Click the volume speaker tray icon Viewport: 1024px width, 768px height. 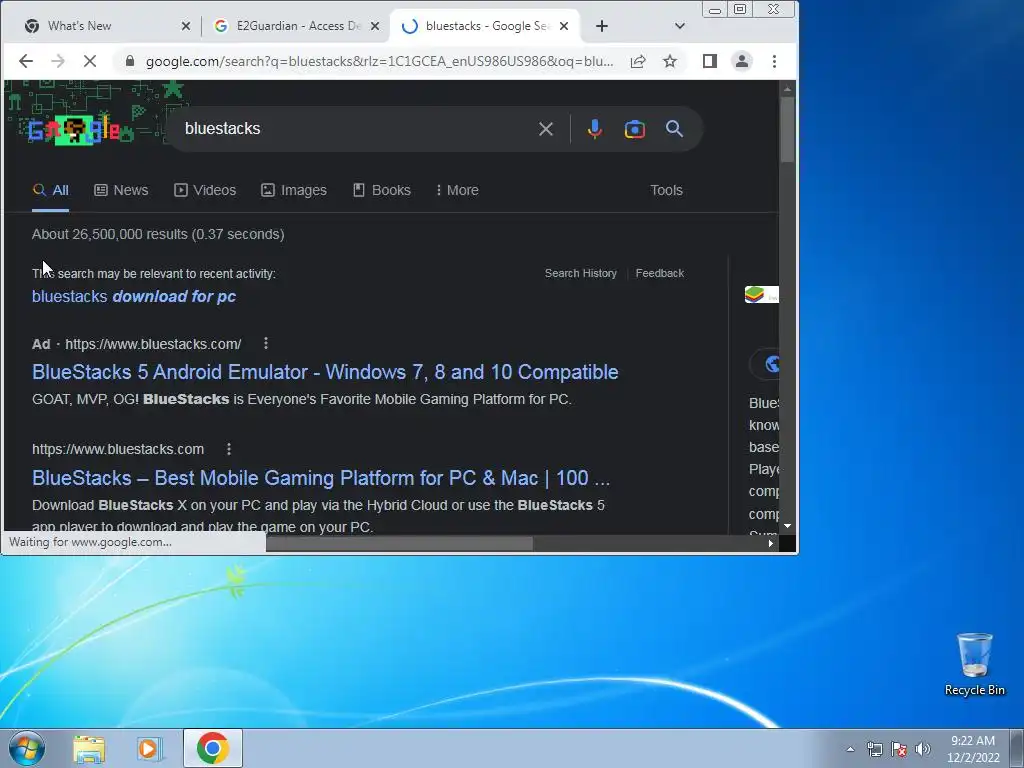coord(923,749)
